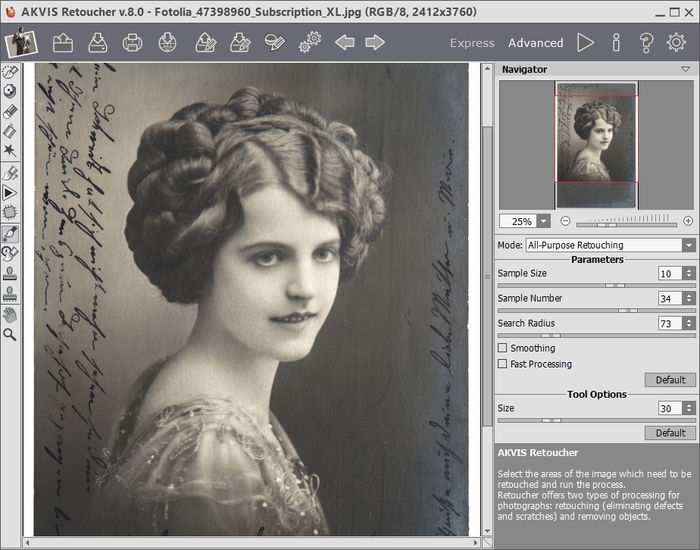Open the 25% zoom level dropdown
This screenshot has height=550, width=700.
(544, 220)
